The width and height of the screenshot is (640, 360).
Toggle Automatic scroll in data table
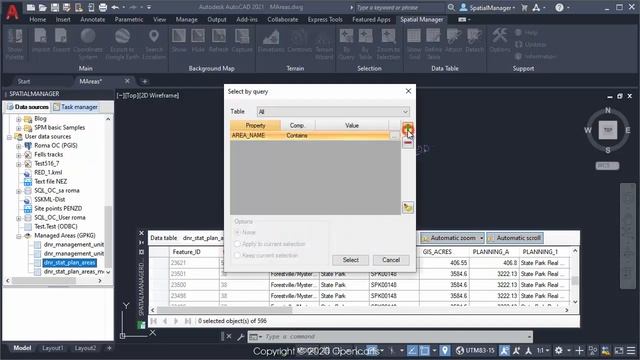click(x=514, y=238)
